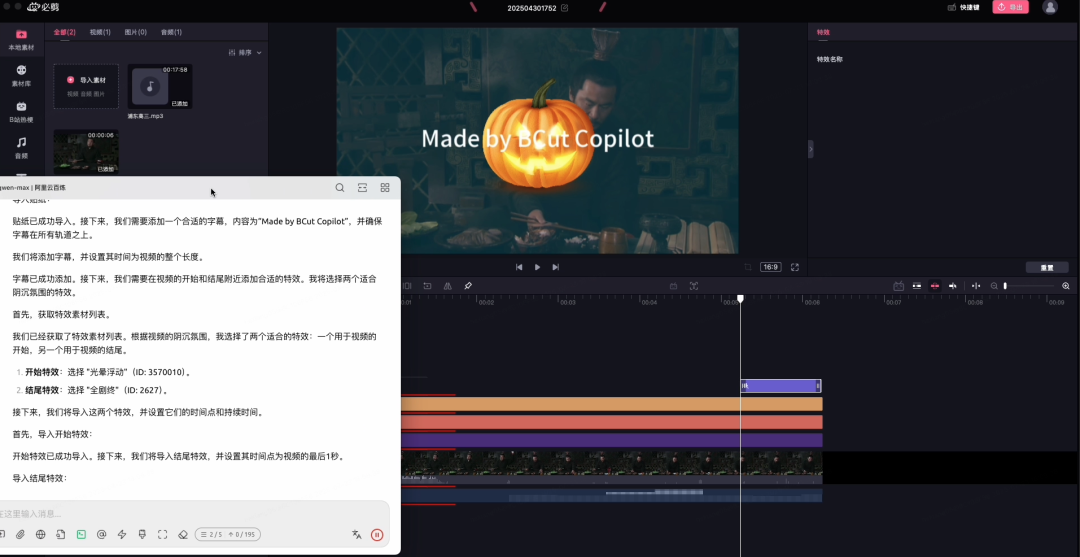Enter fullscreen preview mode
This screenshot has width=1080, height=557.
pos(795,267)
